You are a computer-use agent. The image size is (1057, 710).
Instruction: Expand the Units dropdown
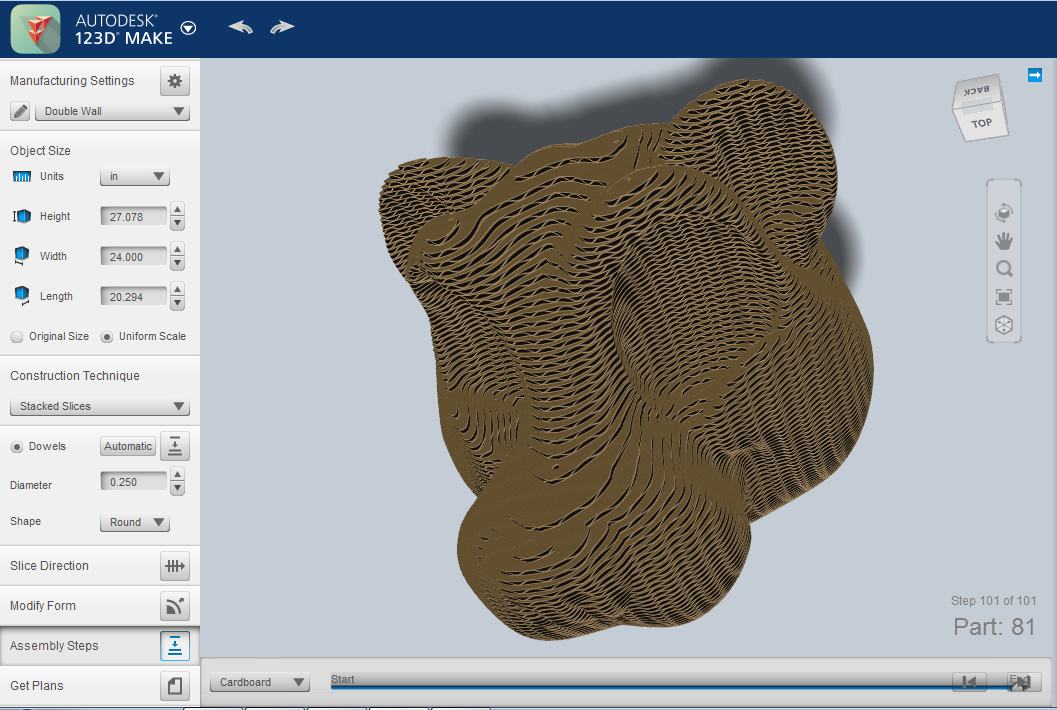[x=135, y=177]
